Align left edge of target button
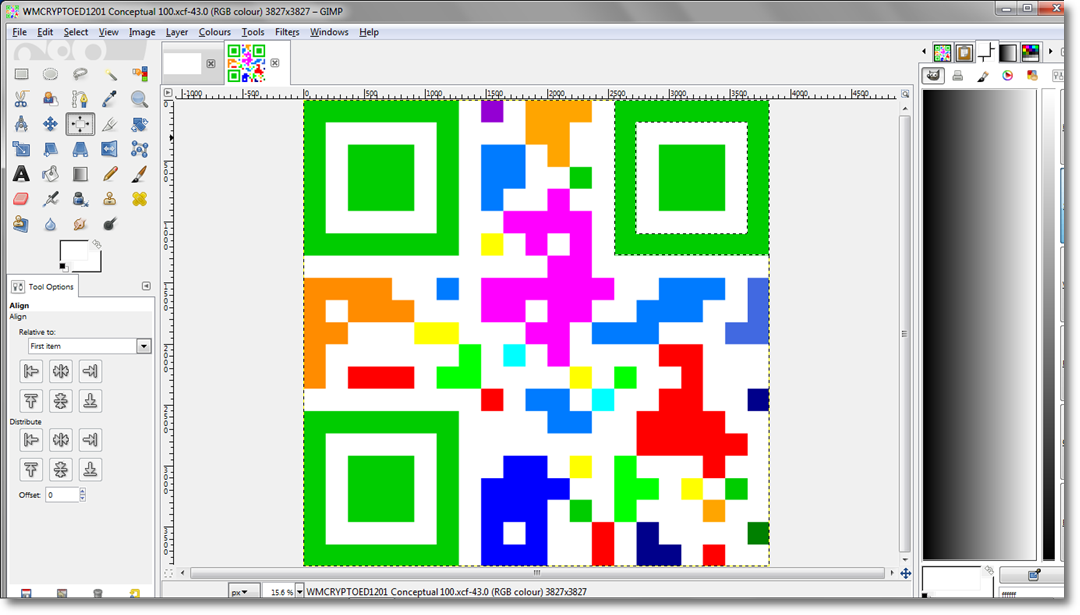 tap(31, 371)
